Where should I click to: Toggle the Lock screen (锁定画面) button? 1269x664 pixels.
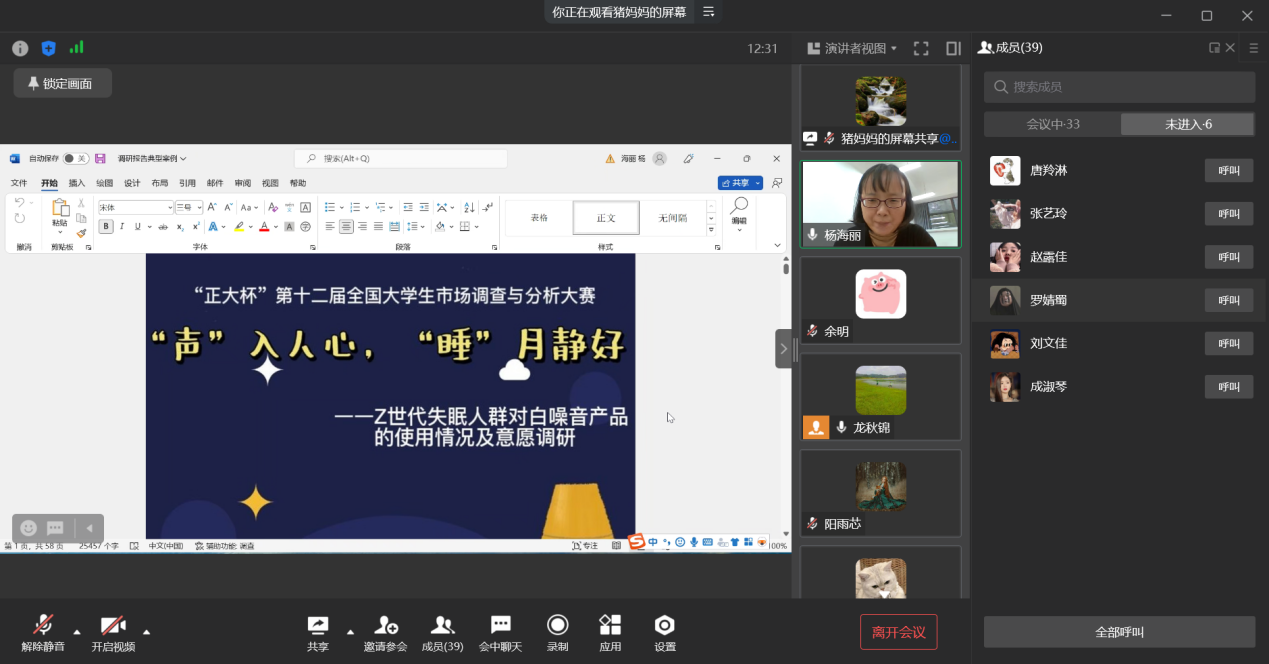(x=62, y=84)
